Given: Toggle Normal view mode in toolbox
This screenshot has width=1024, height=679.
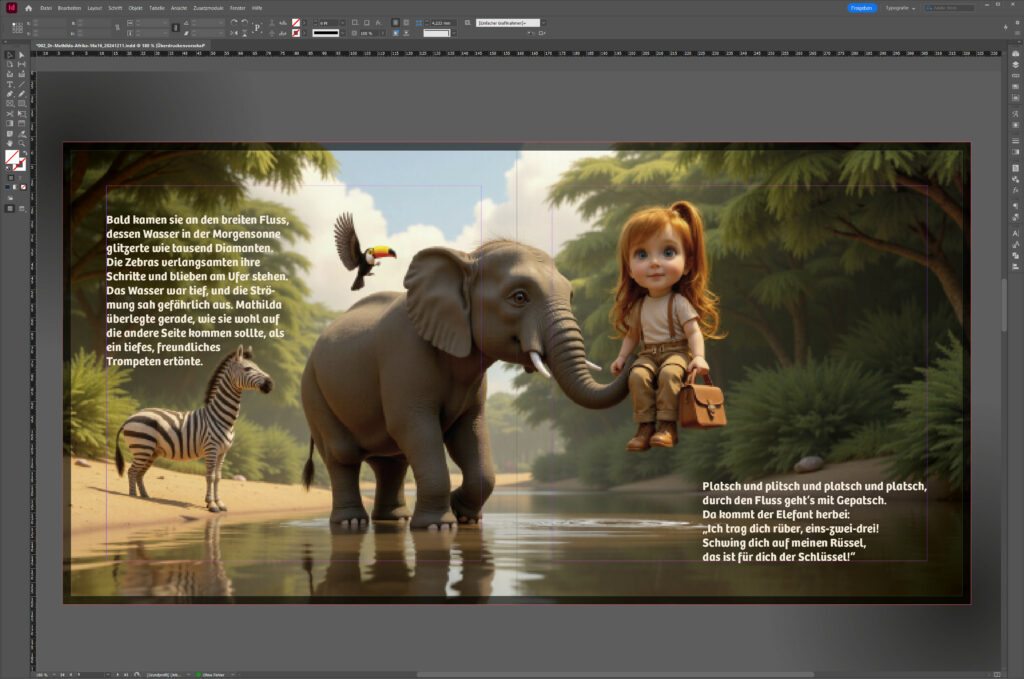Looking at the screenshot, I should coord(10,208).
